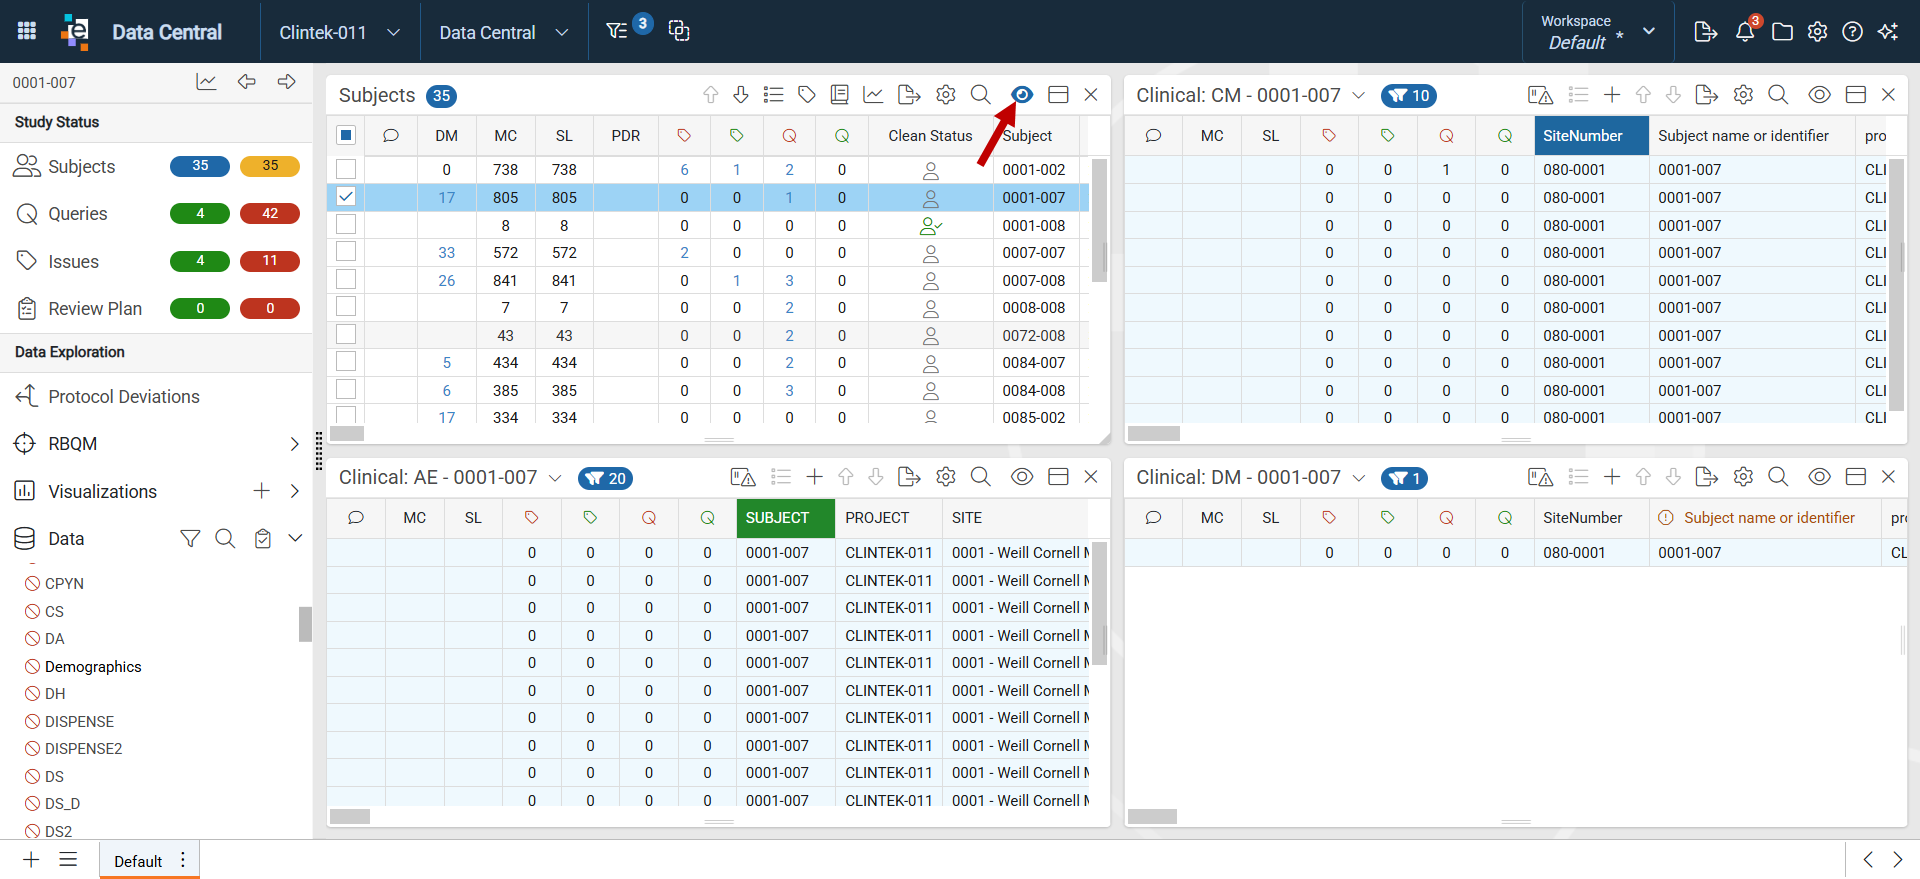
Task: Open Subjects in Study Status
Action: pyautogui.click(x=82, y=167)
